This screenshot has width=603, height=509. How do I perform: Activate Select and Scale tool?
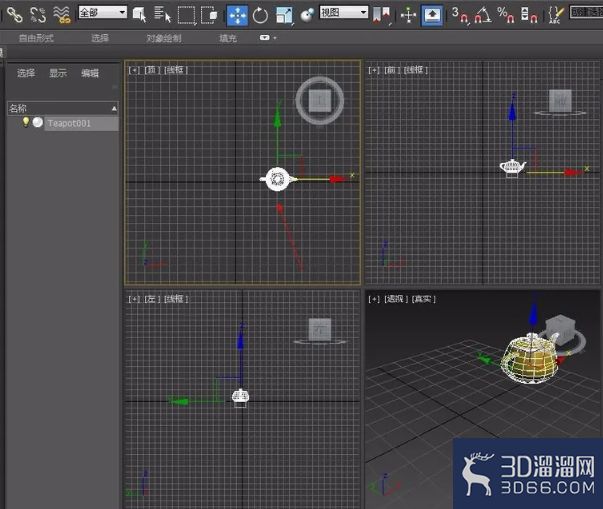coord(285,16)
